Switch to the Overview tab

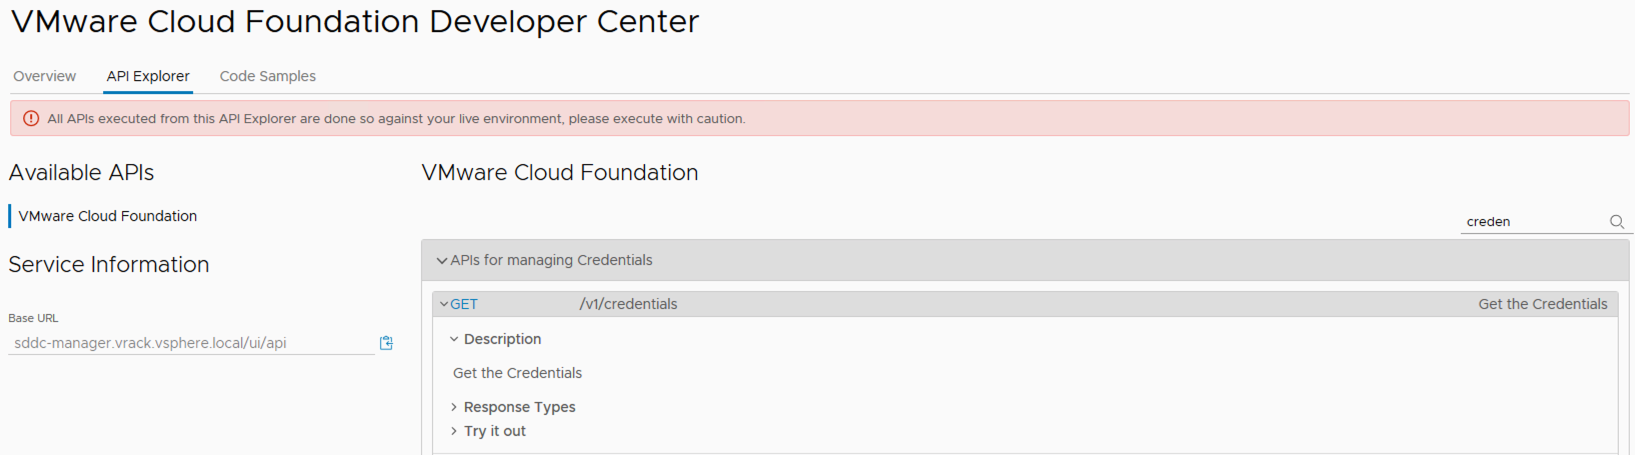pyautogui.click(x=44, y=76)
